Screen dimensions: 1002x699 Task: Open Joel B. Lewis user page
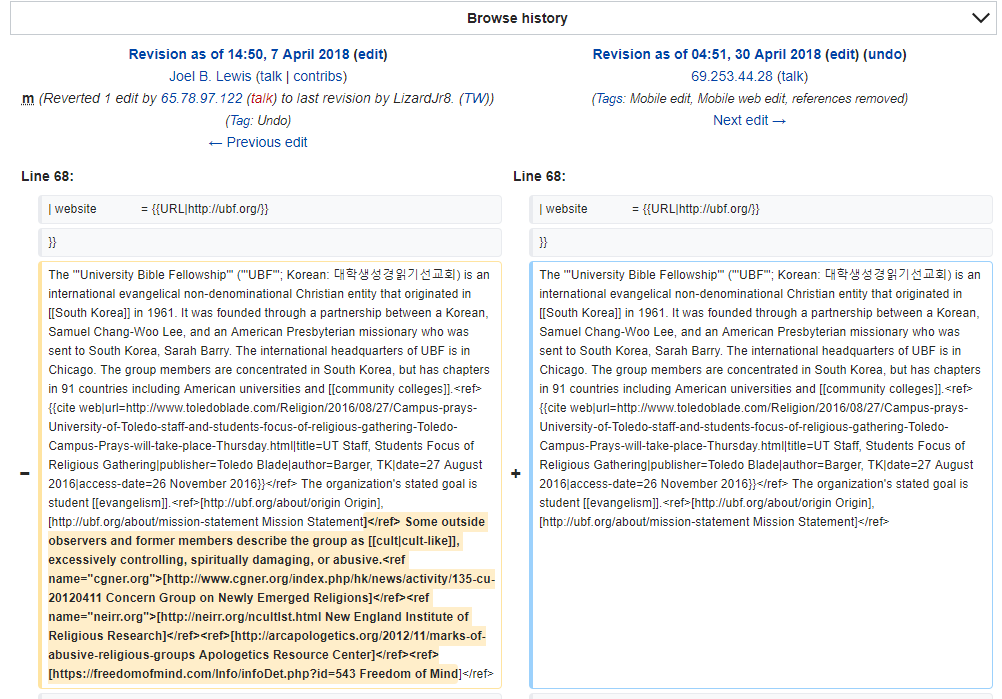(x=210, y=76)
